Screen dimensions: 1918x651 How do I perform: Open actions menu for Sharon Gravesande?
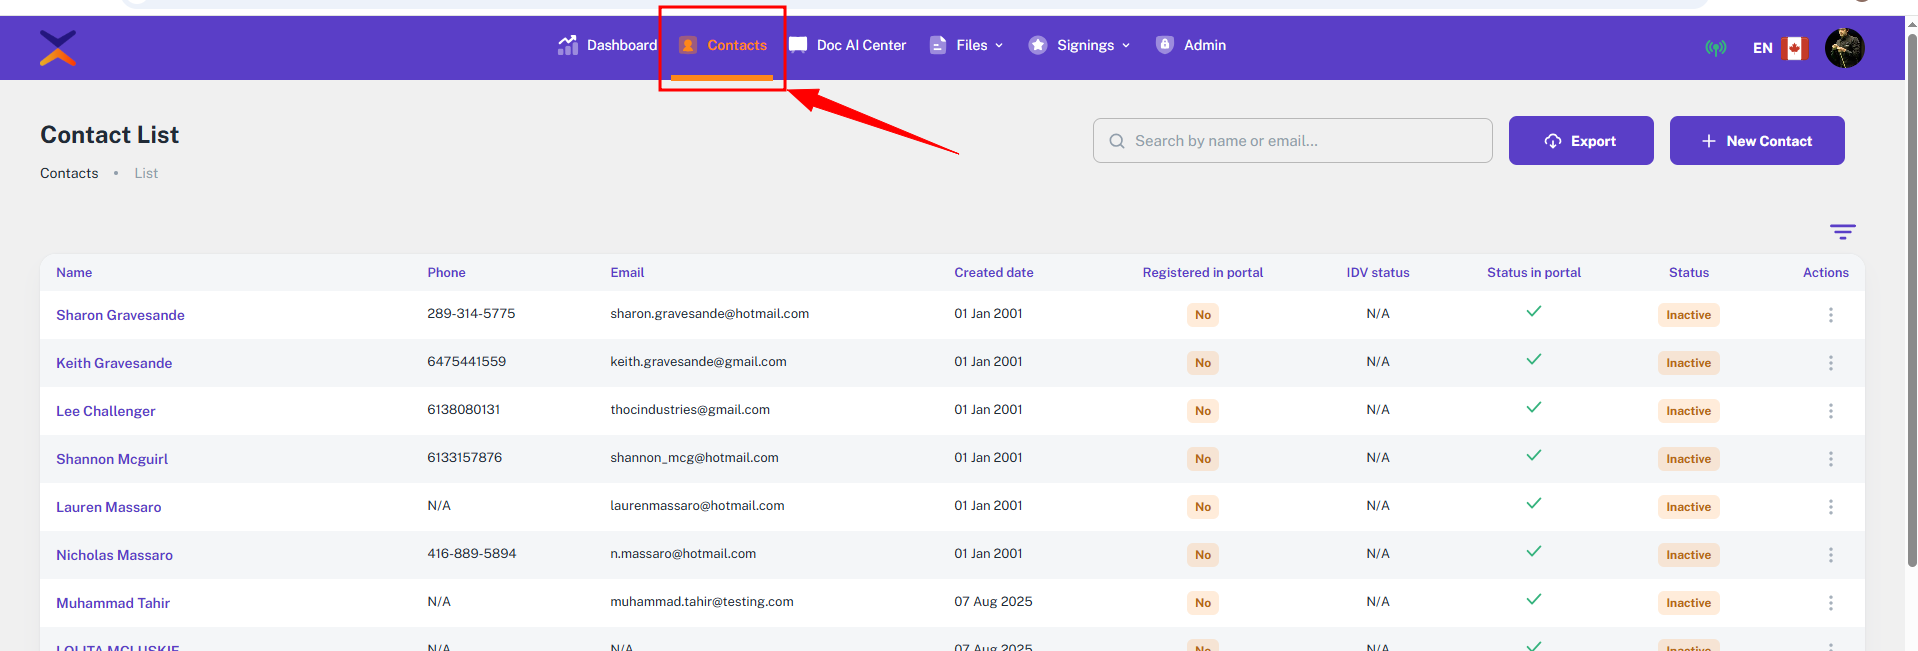[x=1830, y=315]
